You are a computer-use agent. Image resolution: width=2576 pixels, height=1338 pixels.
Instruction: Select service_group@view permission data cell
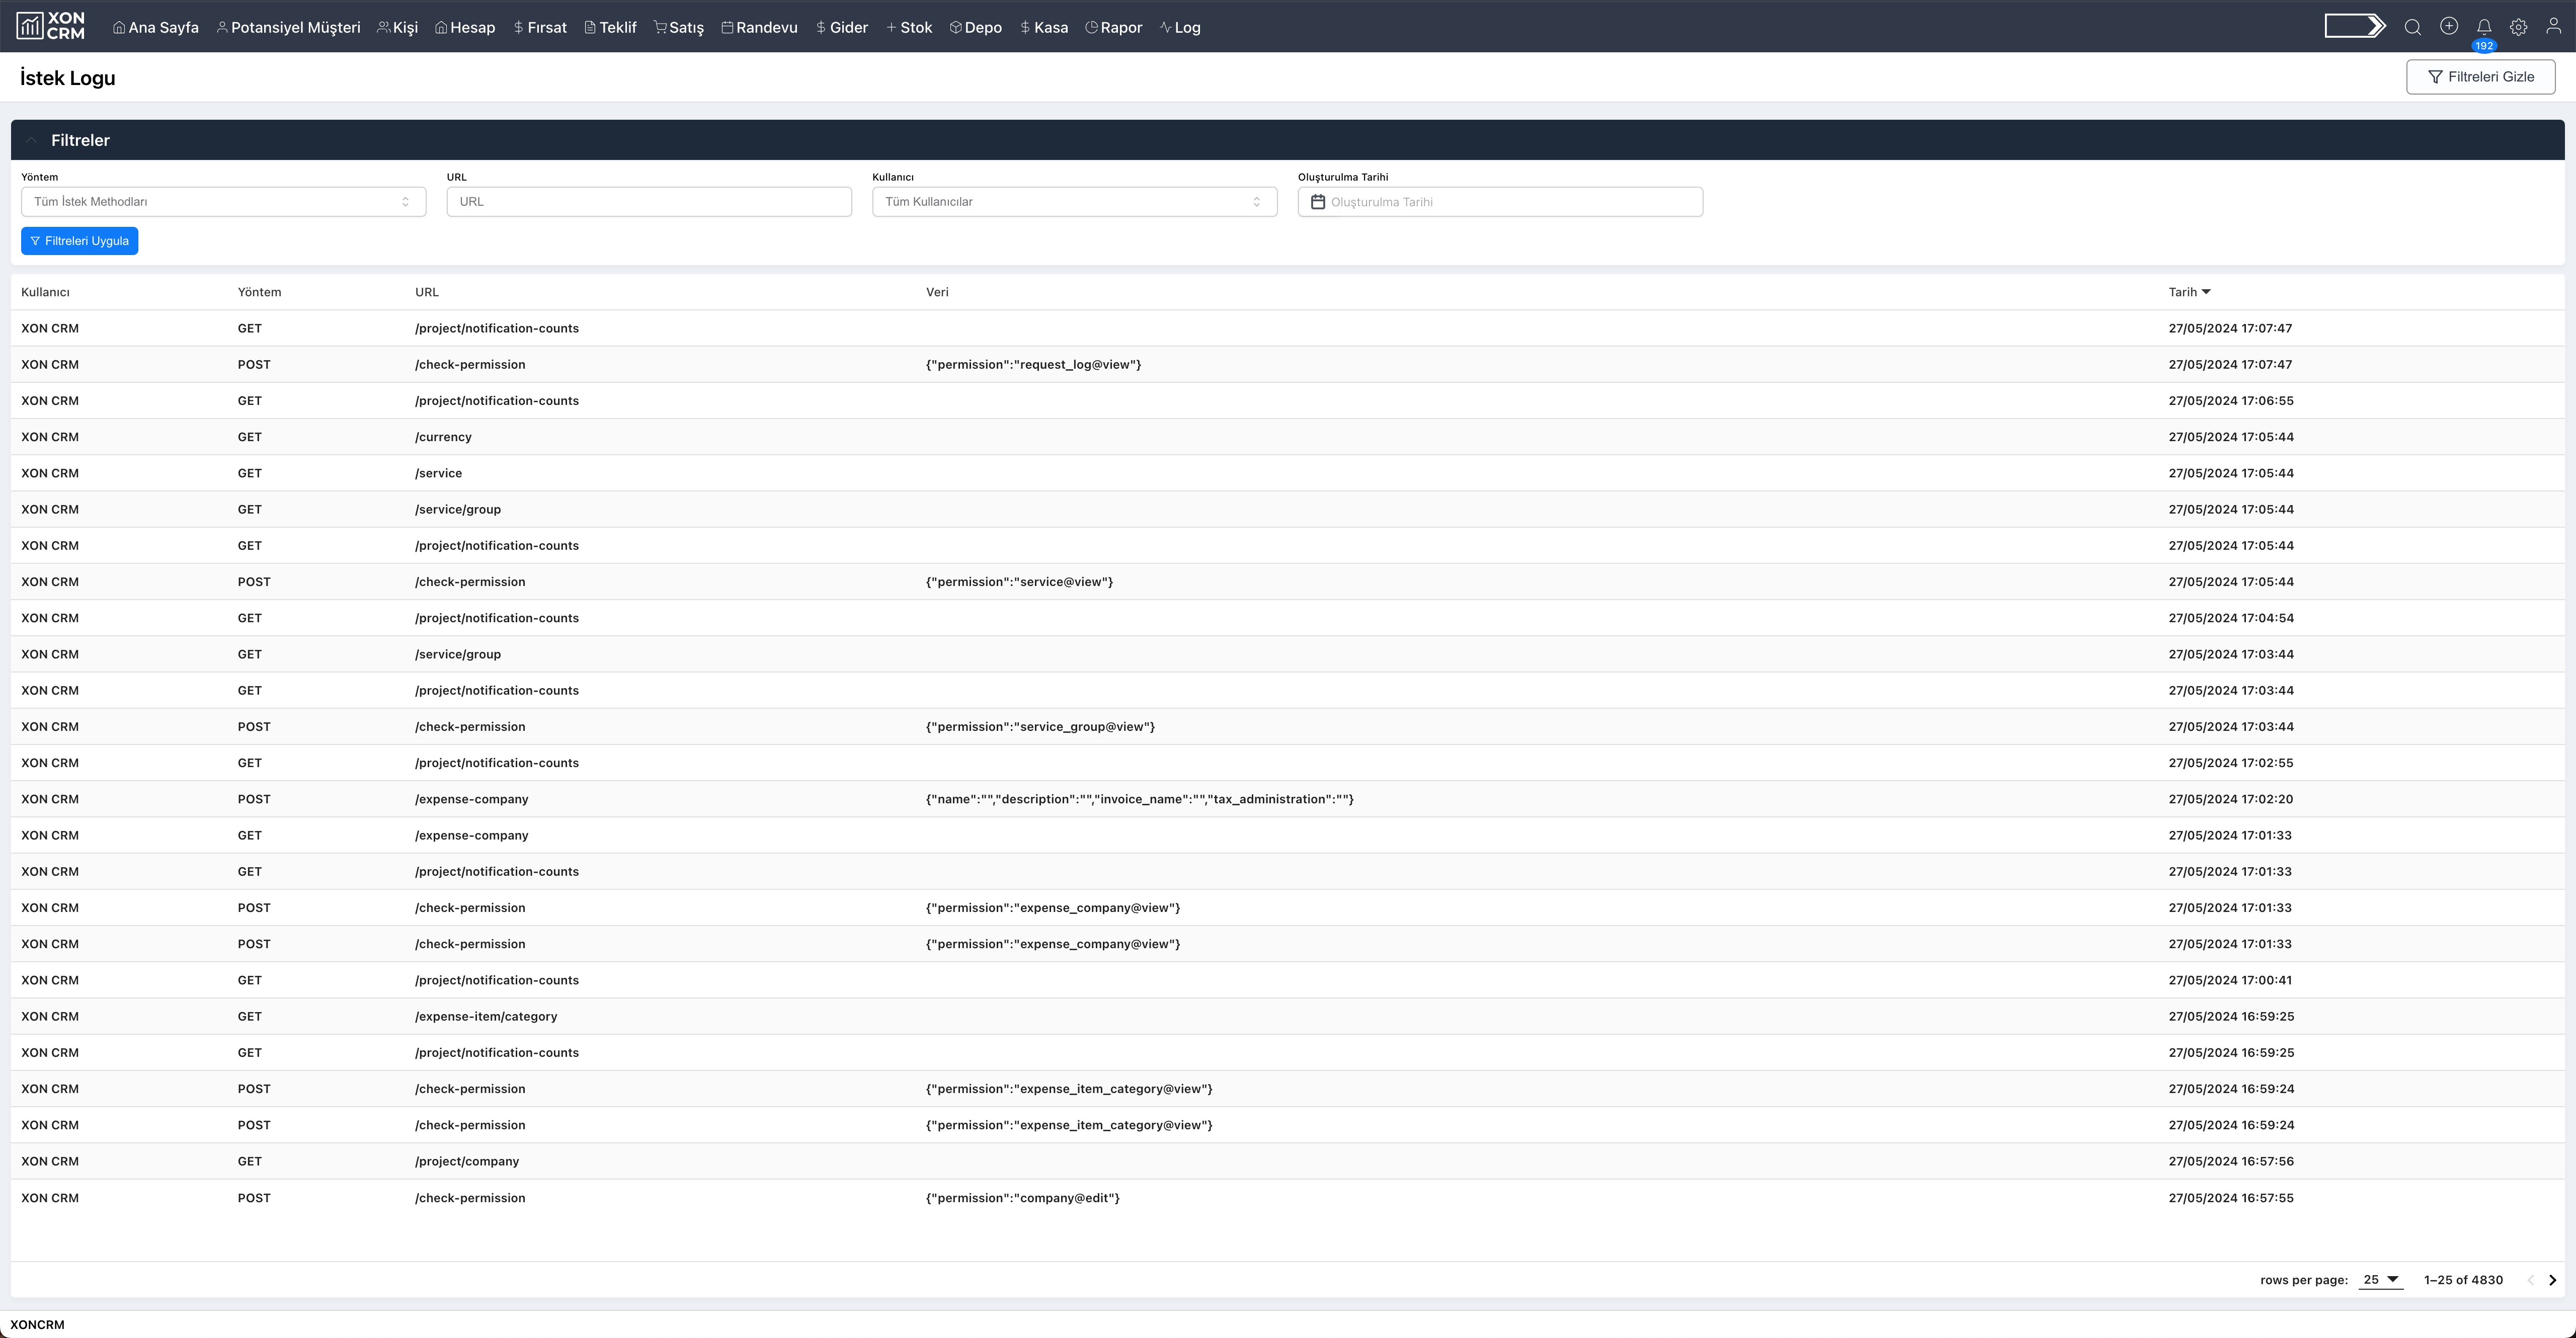1040,727
